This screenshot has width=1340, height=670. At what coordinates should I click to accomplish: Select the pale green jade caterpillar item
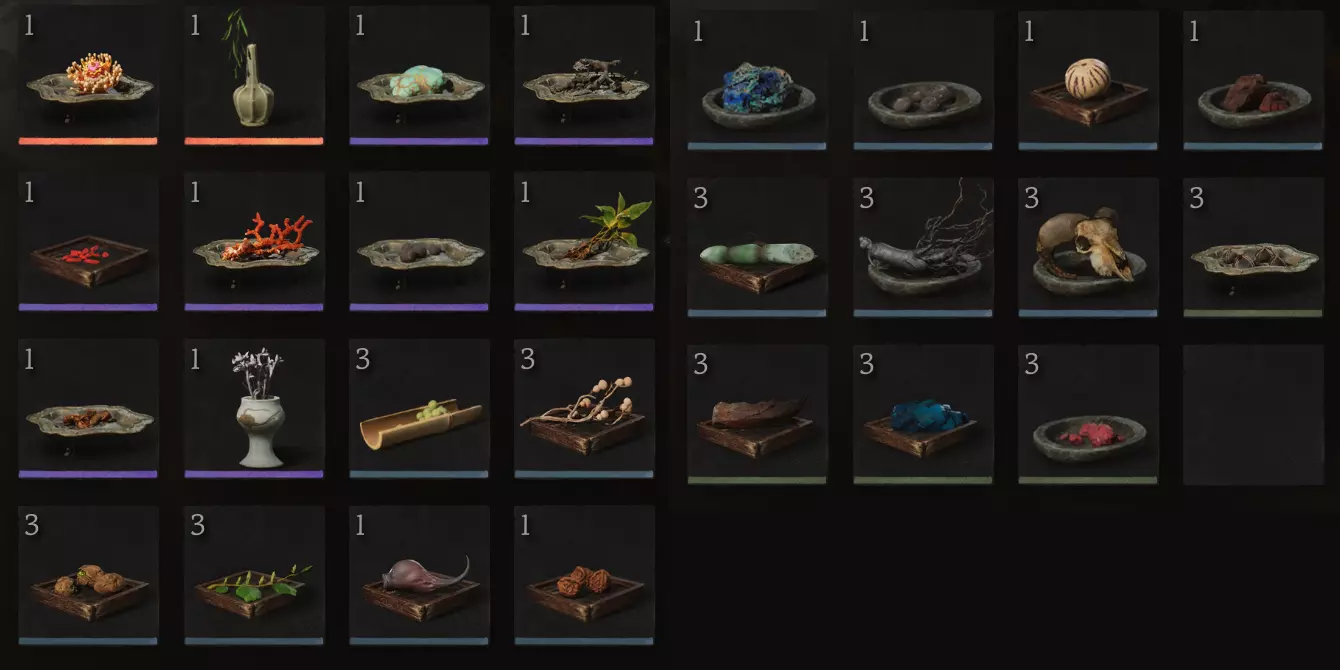(x=757, y=248)
